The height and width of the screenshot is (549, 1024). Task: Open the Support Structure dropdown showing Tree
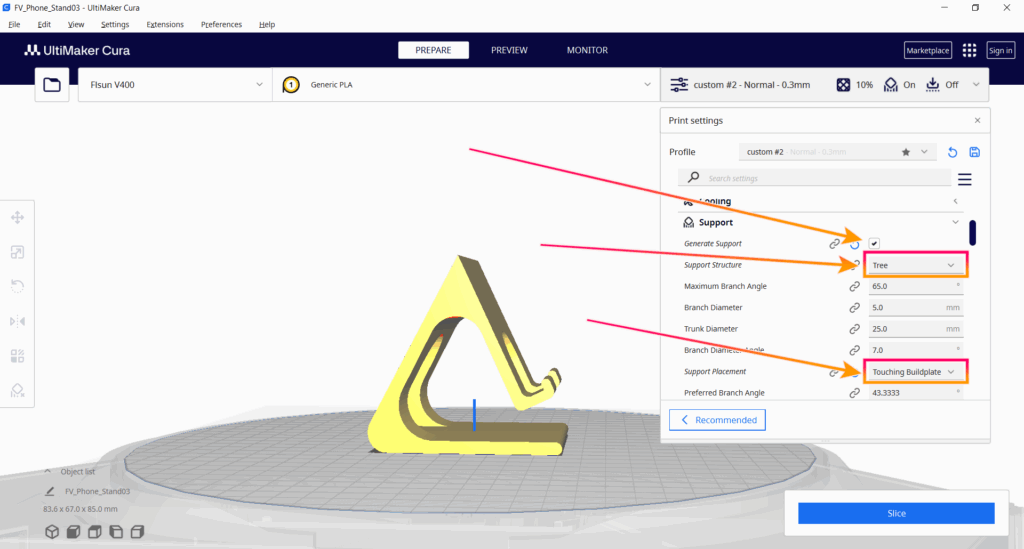(914, 265)
